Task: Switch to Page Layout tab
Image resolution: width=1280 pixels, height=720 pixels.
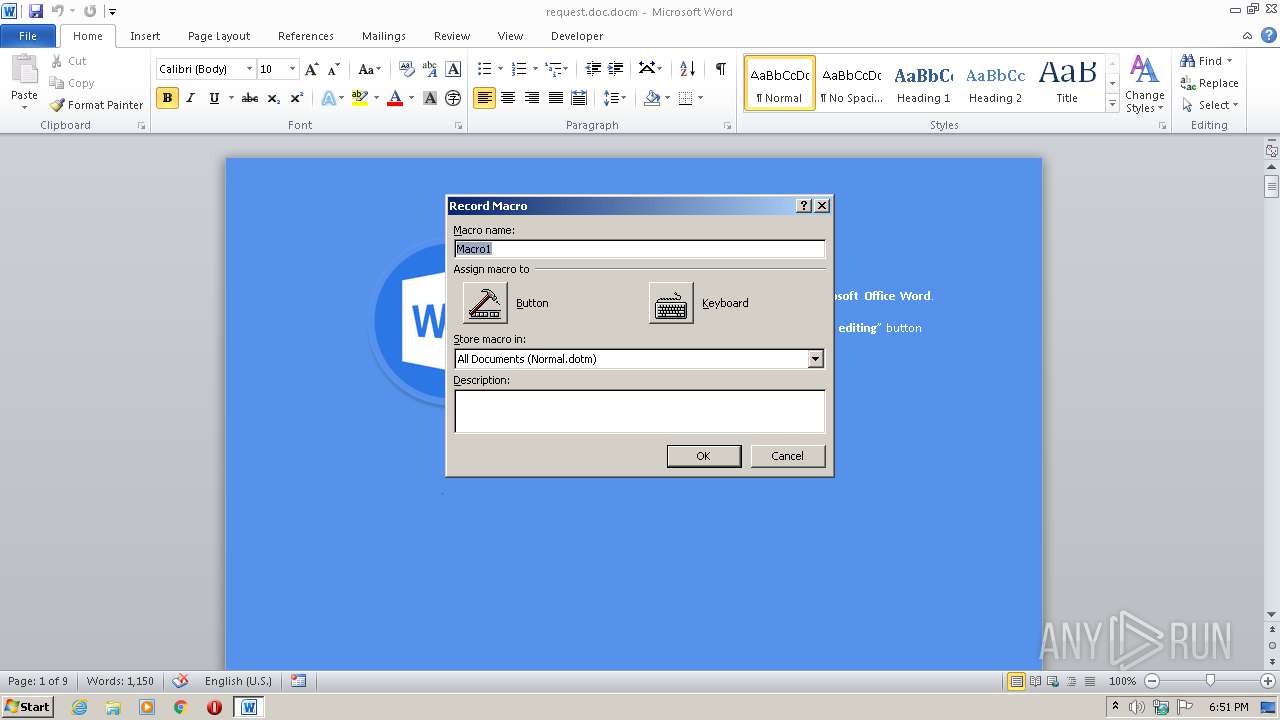Action: (x=219, y=36)
